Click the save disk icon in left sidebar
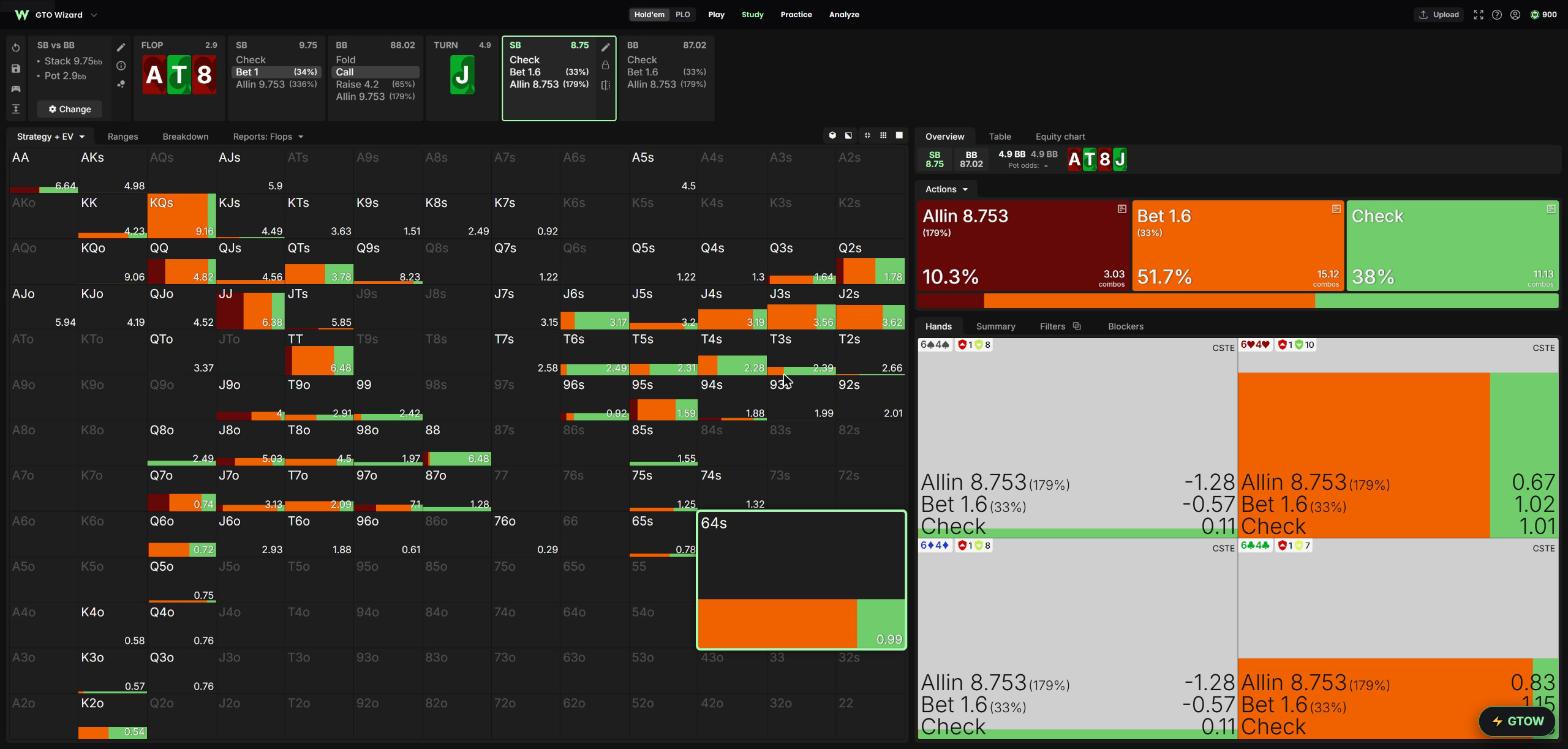1568x749 pixels. tap(16, 68)
